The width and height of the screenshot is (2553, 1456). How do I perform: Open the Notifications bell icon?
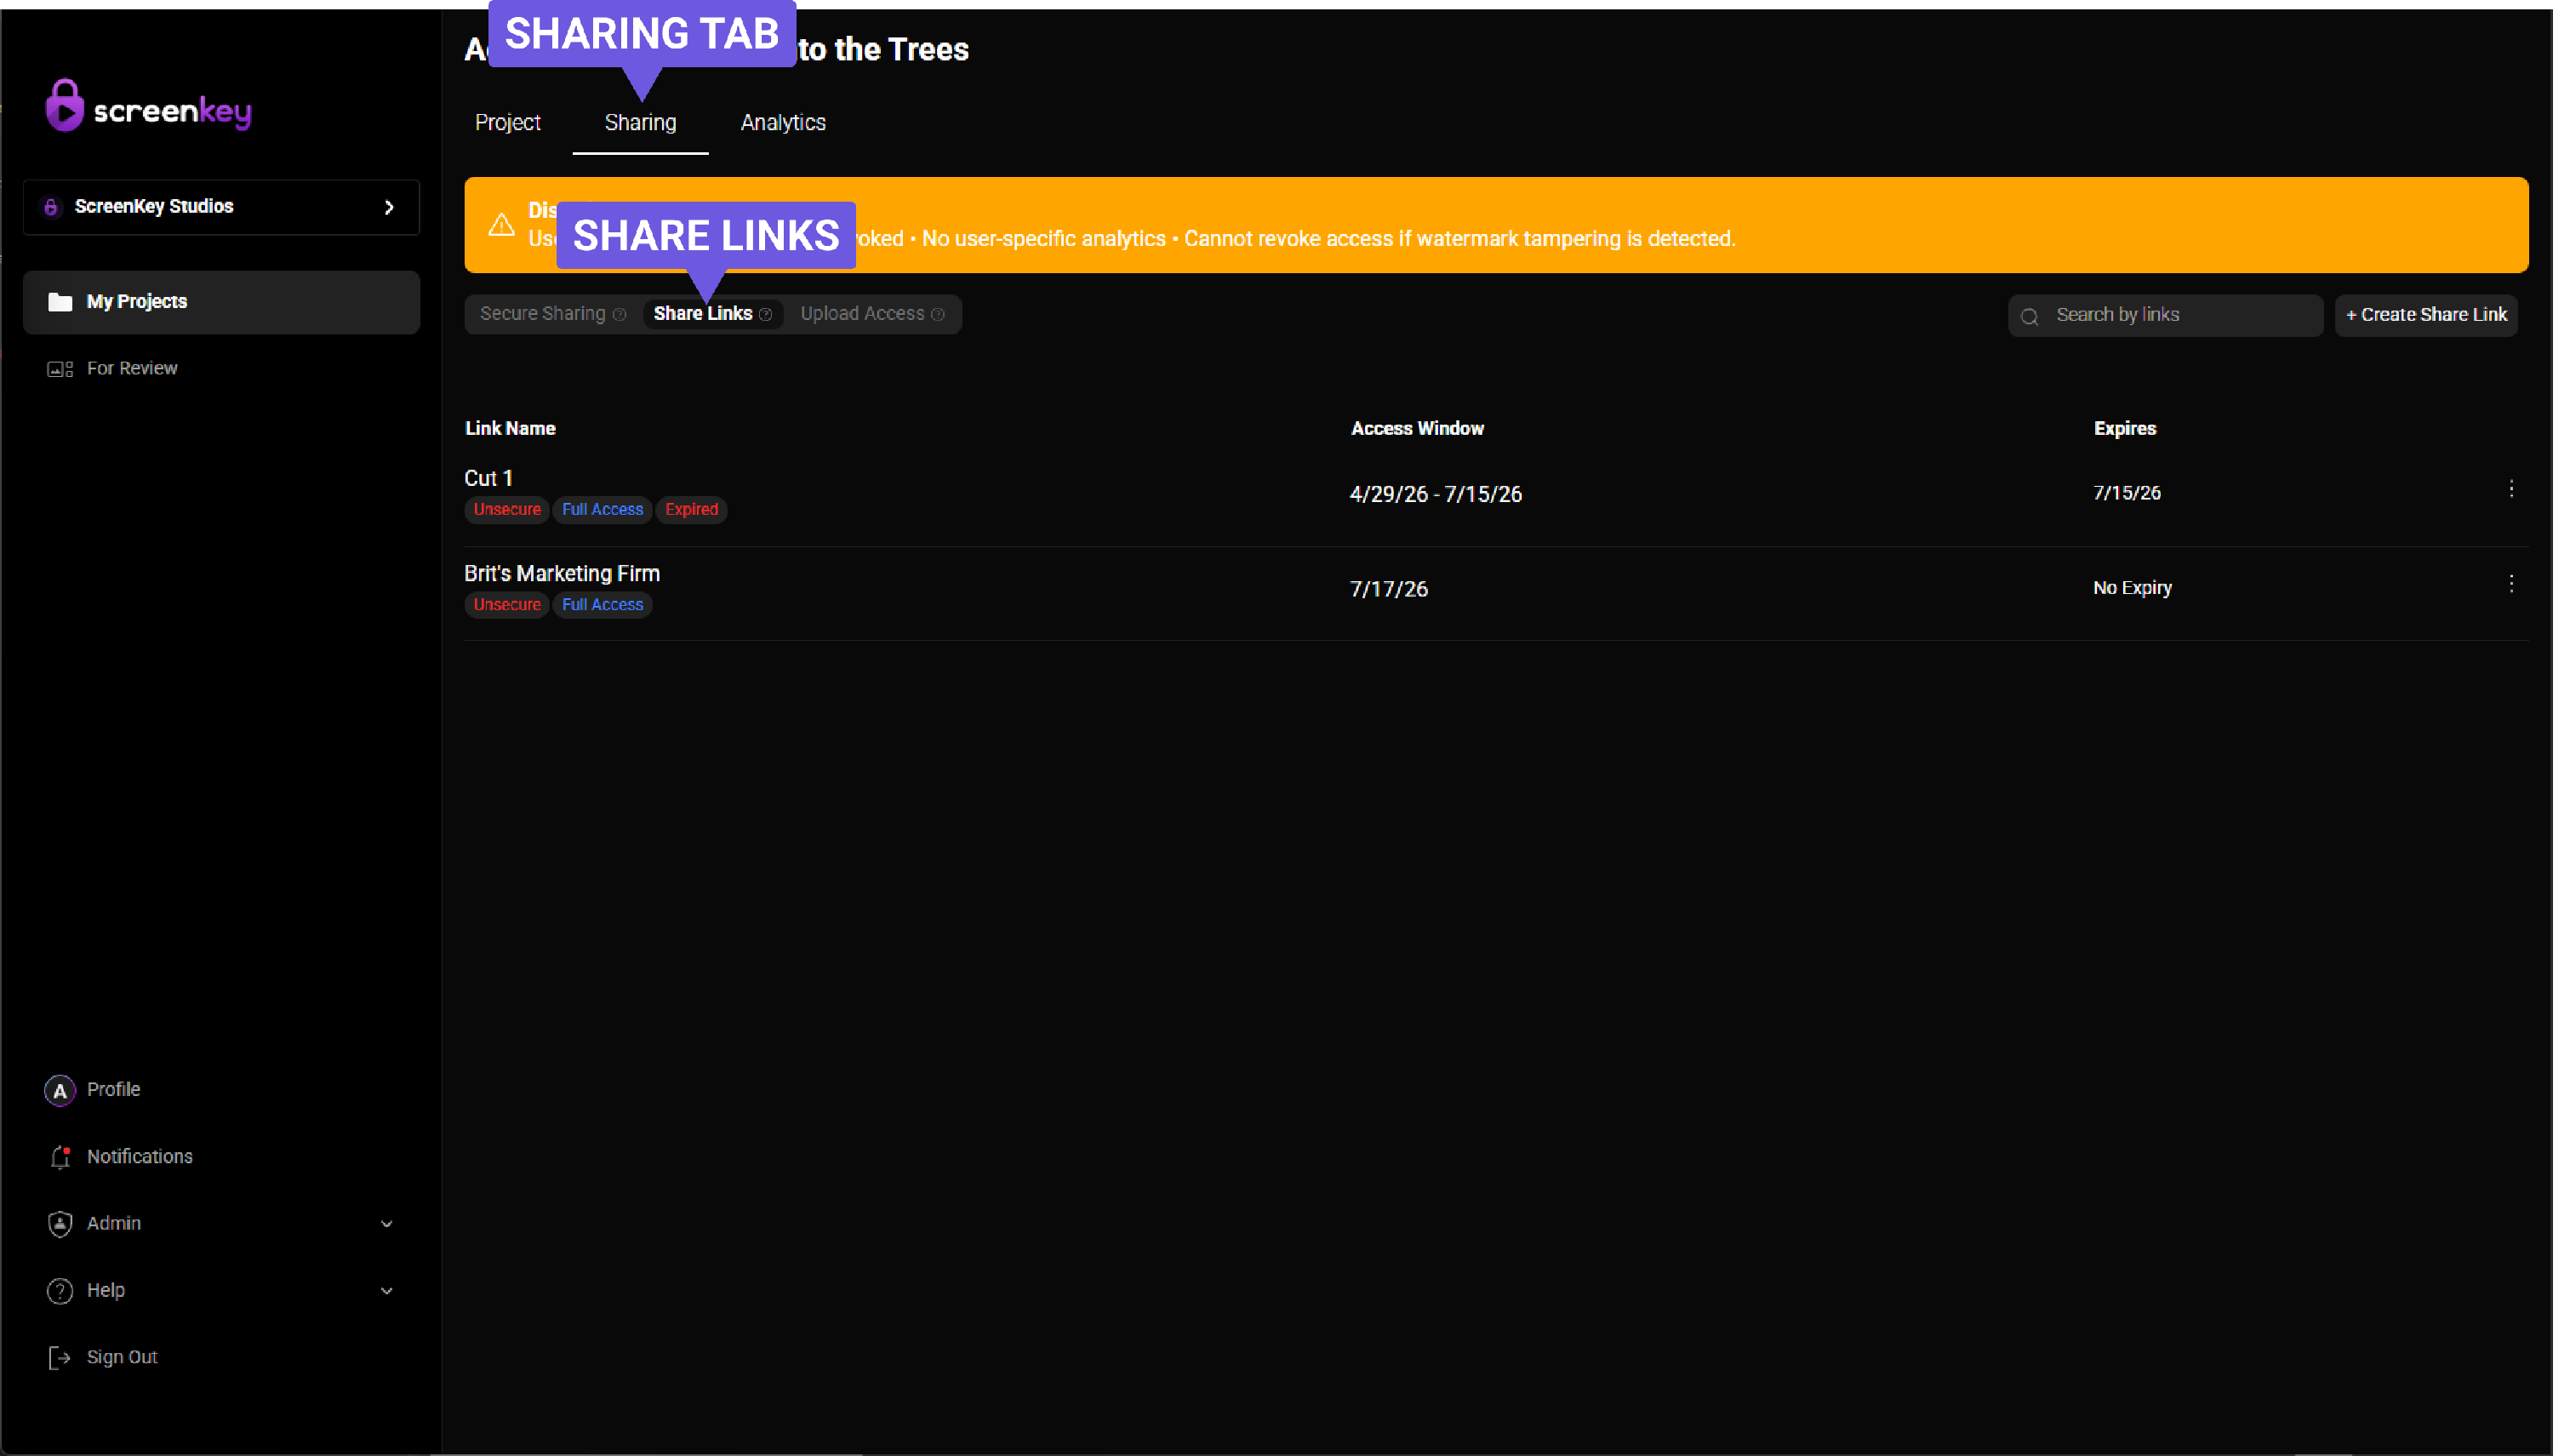(x=60, y=1157)
